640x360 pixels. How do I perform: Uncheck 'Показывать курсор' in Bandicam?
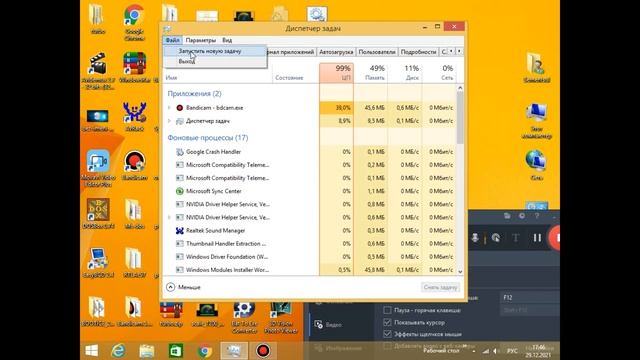pyautogui.click(x=387, y=322)
